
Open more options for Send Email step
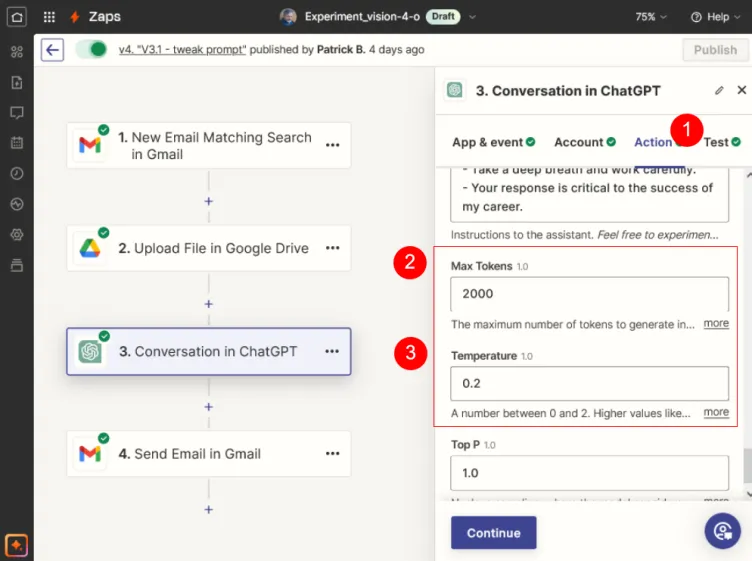click(332, 454)
